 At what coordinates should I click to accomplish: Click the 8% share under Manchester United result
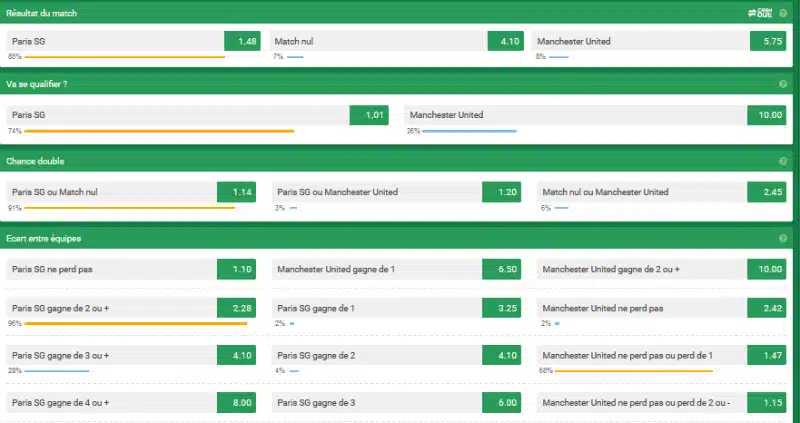(541, 57)
